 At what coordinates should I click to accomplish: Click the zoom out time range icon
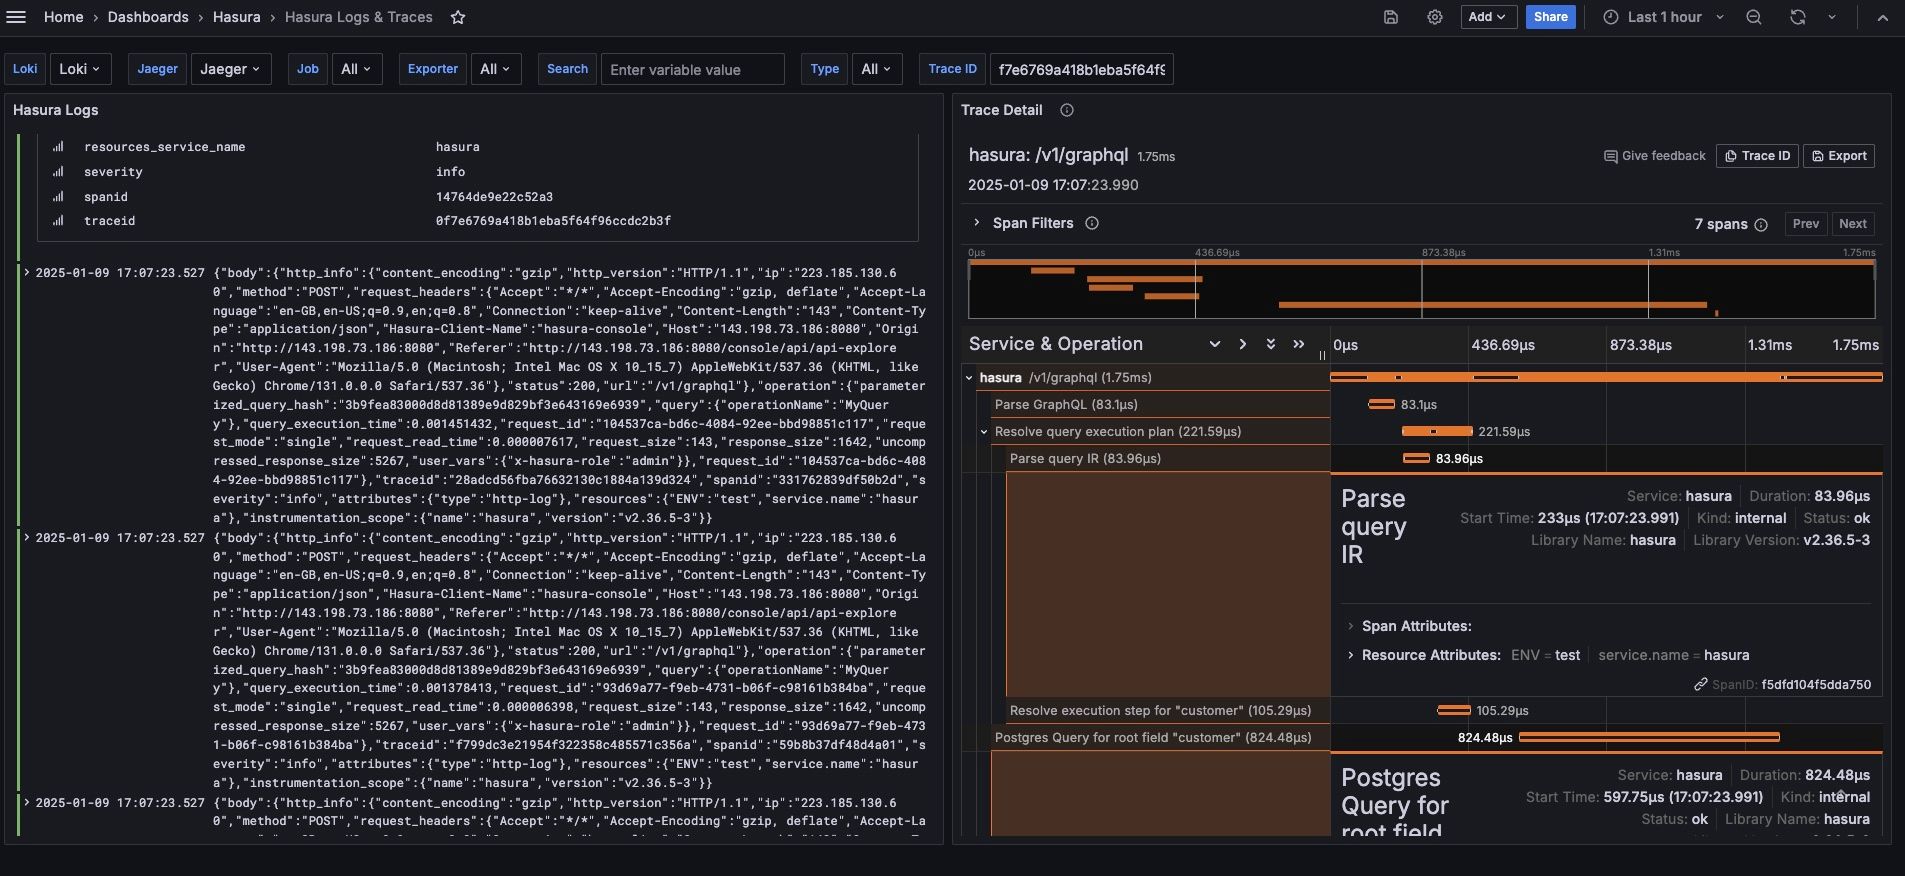point(1753,17)
